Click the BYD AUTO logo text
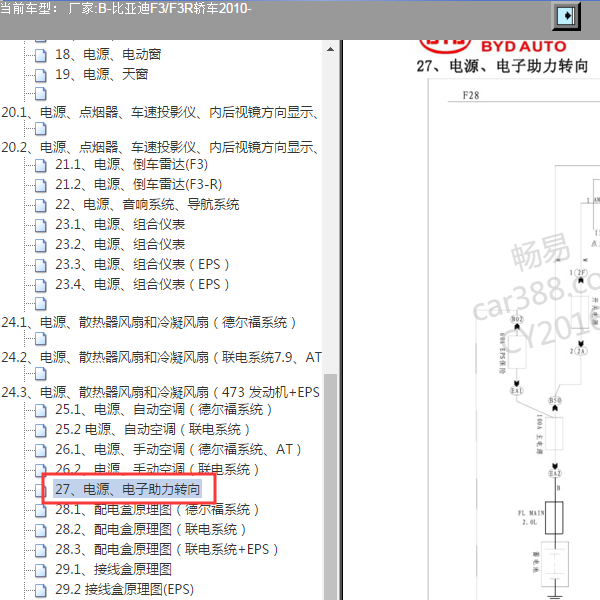This screenshot has height=600, width=600. (x=523, y=47)
